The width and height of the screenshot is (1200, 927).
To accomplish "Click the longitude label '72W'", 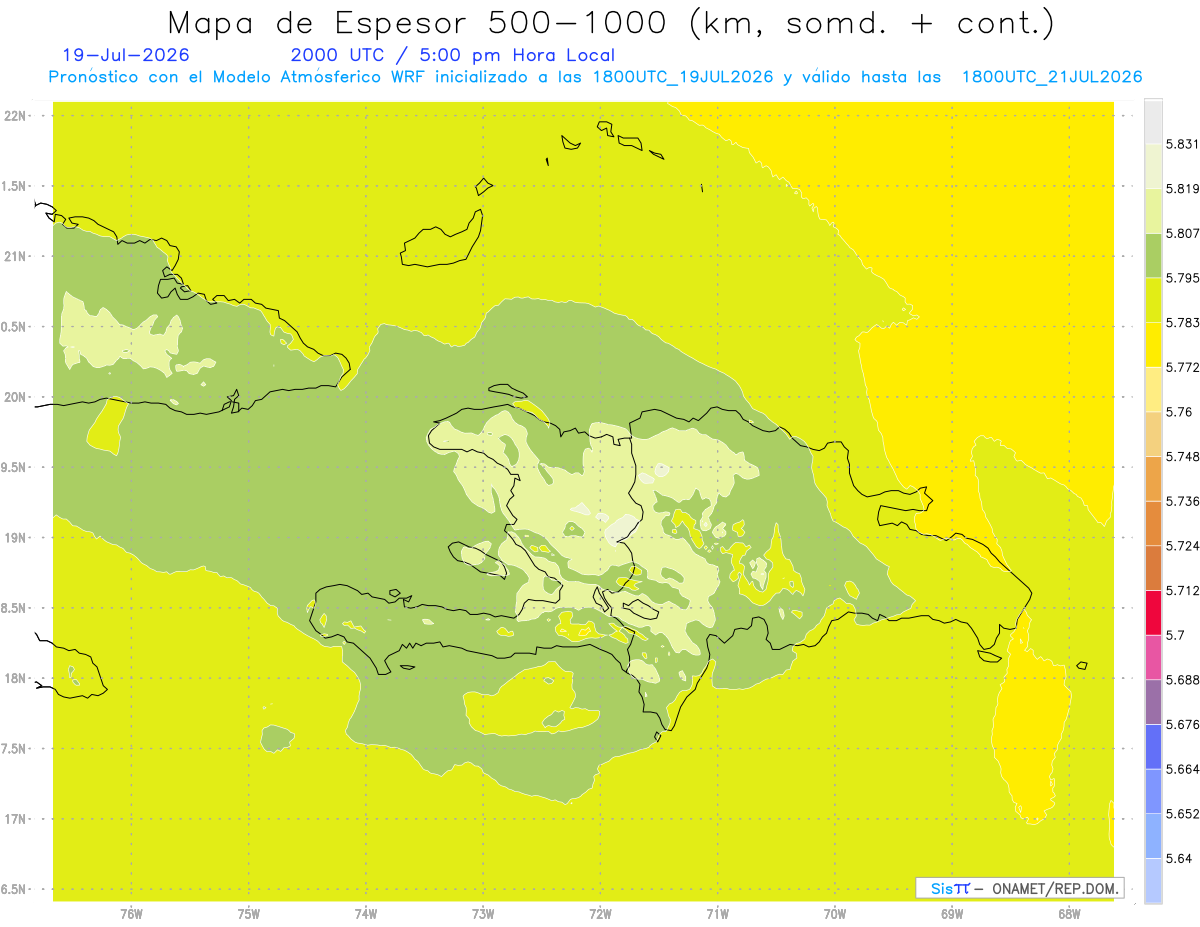I will [x=600, y=913].
